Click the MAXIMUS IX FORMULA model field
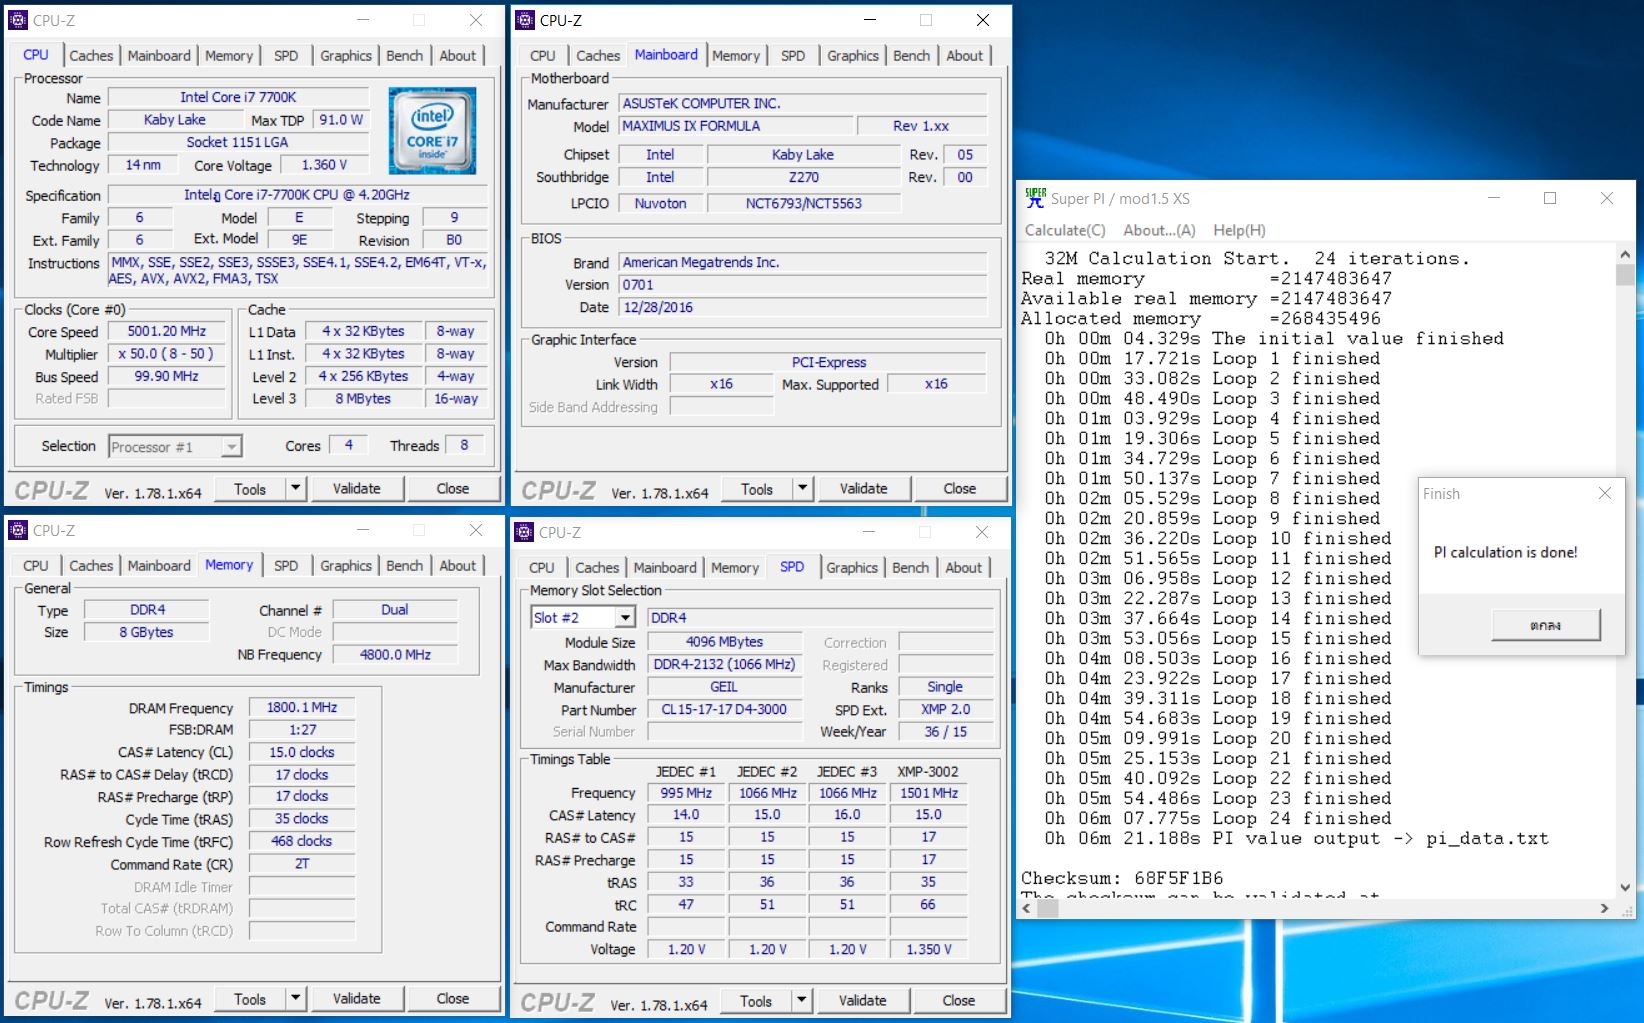 coord(736,126)
